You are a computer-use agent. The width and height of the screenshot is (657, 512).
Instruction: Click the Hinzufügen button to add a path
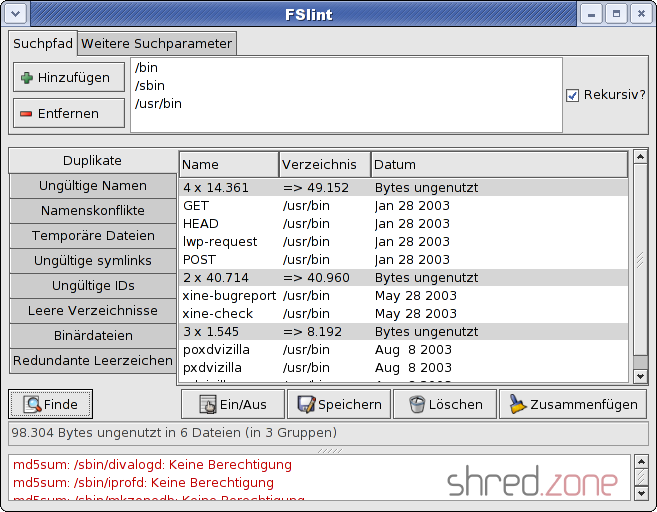(x=68, y=78)
